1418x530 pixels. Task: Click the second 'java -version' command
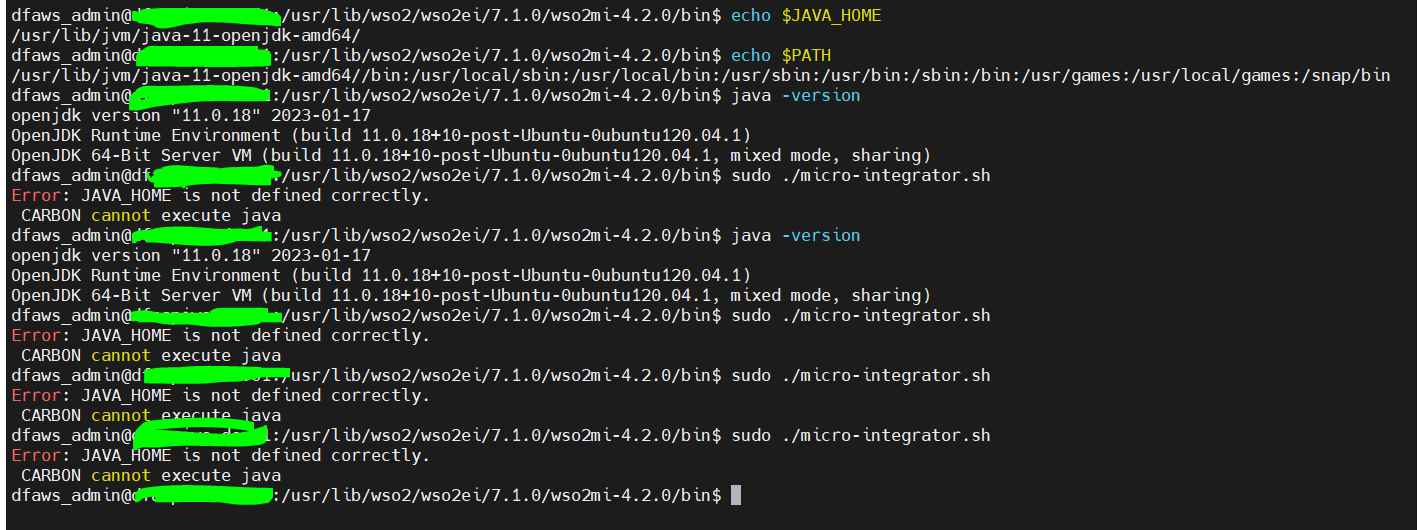click(796, 236)
